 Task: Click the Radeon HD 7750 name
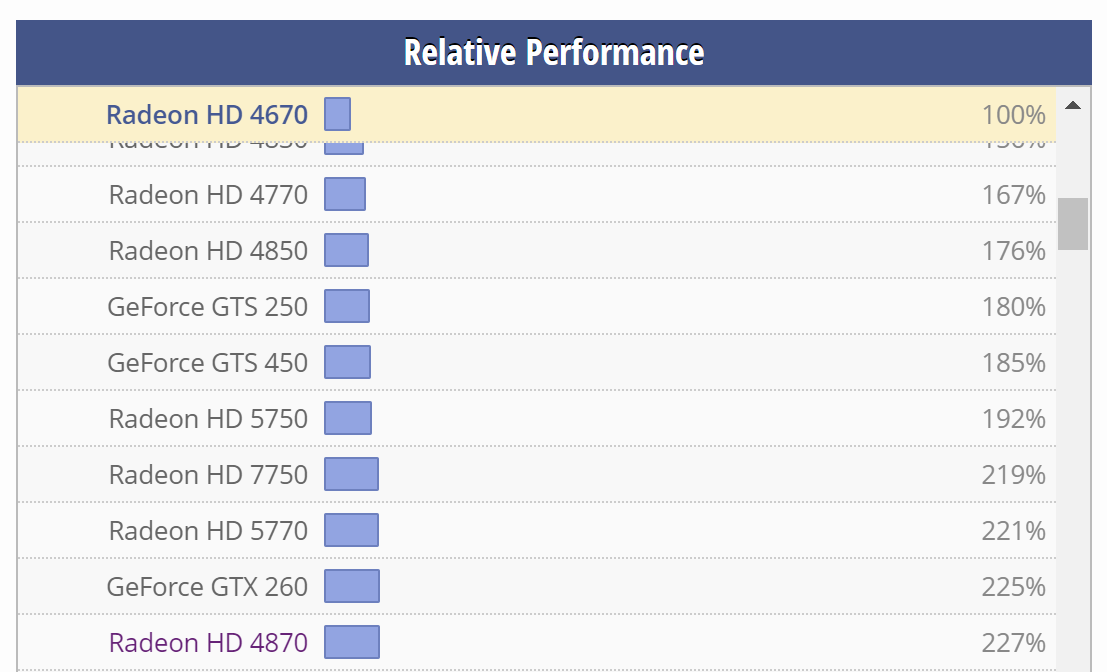(x=208, y=474)
